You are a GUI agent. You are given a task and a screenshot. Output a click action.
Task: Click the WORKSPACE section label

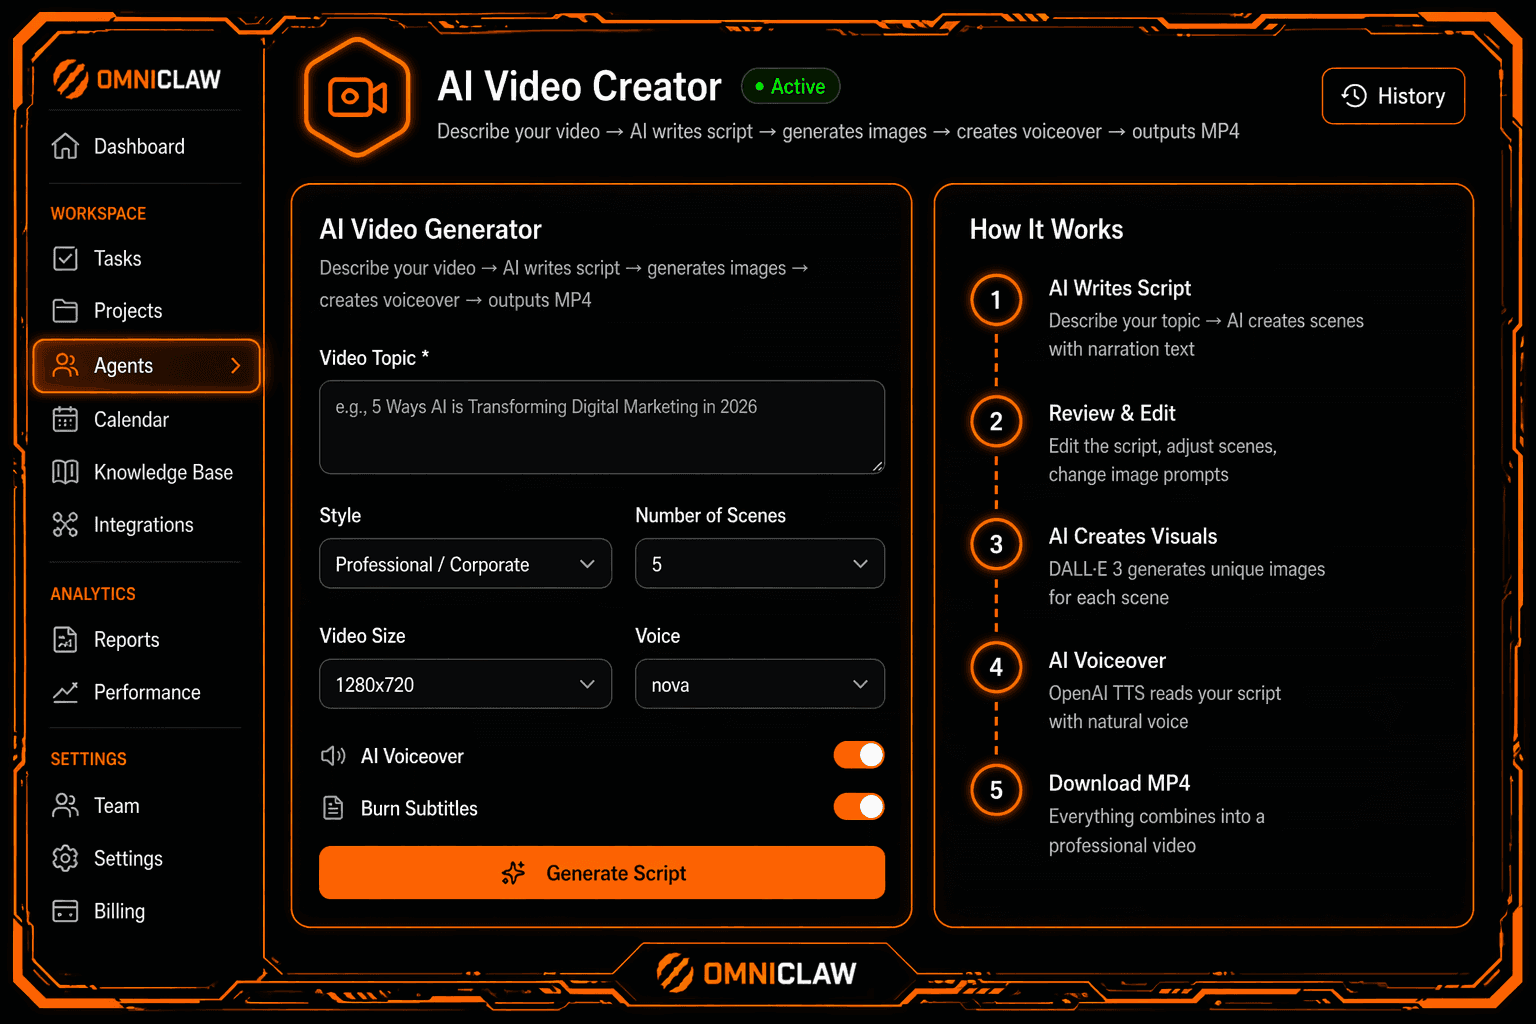(98, 213)
